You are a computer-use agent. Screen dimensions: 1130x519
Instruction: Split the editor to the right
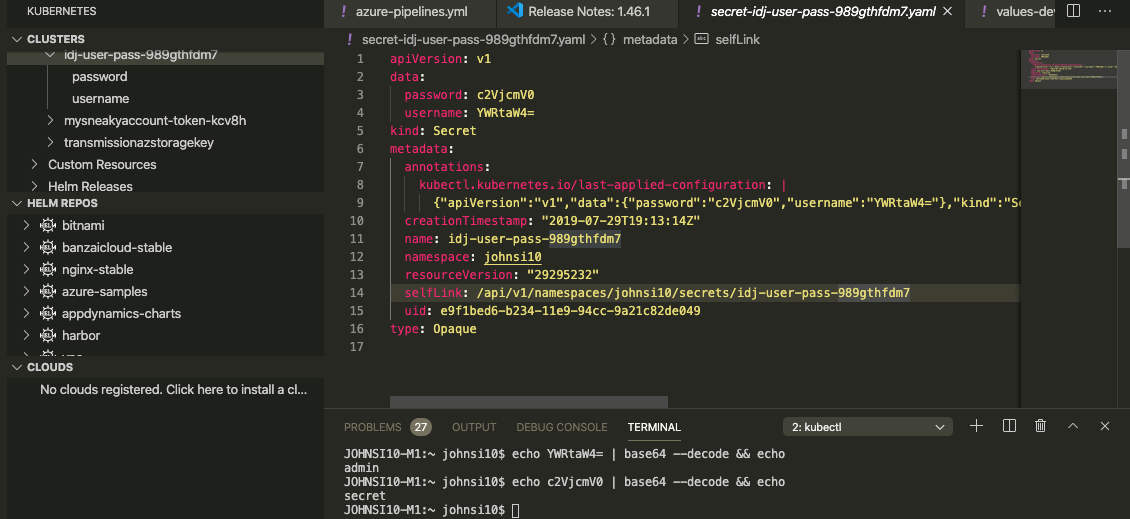[x=1073, y=12]
